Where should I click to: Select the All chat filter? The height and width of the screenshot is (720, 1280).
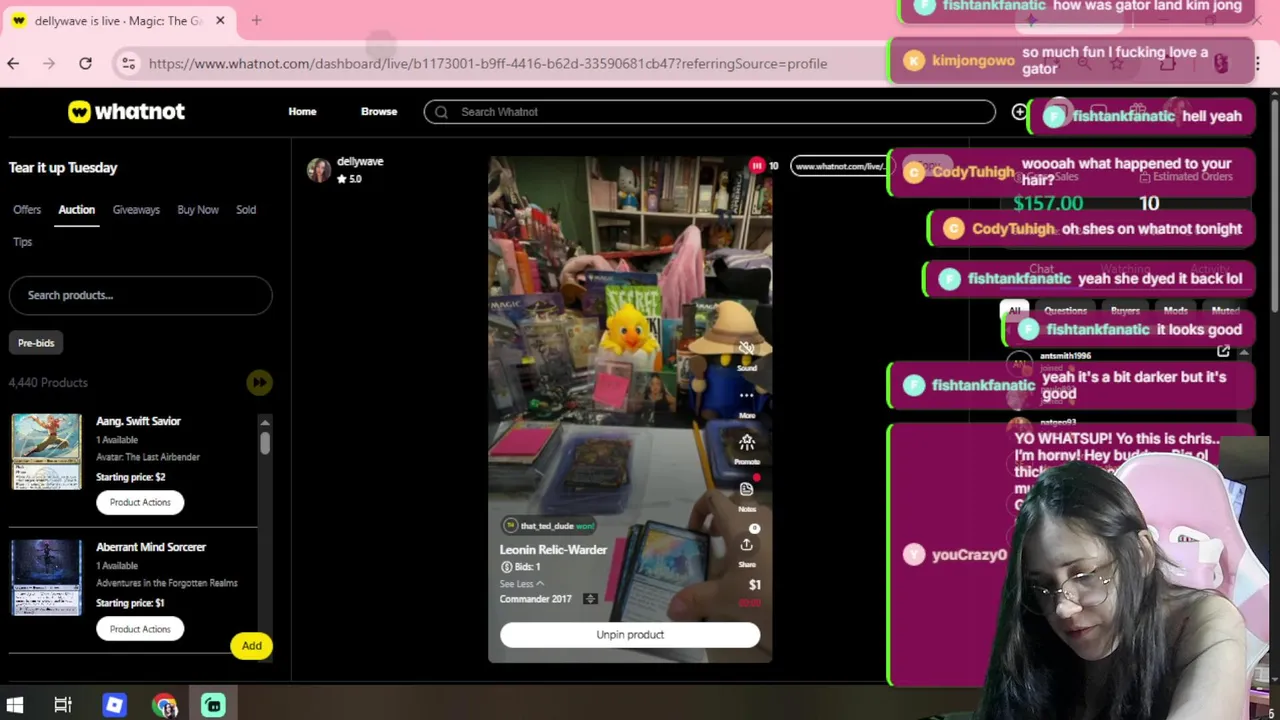(1014, 311)
